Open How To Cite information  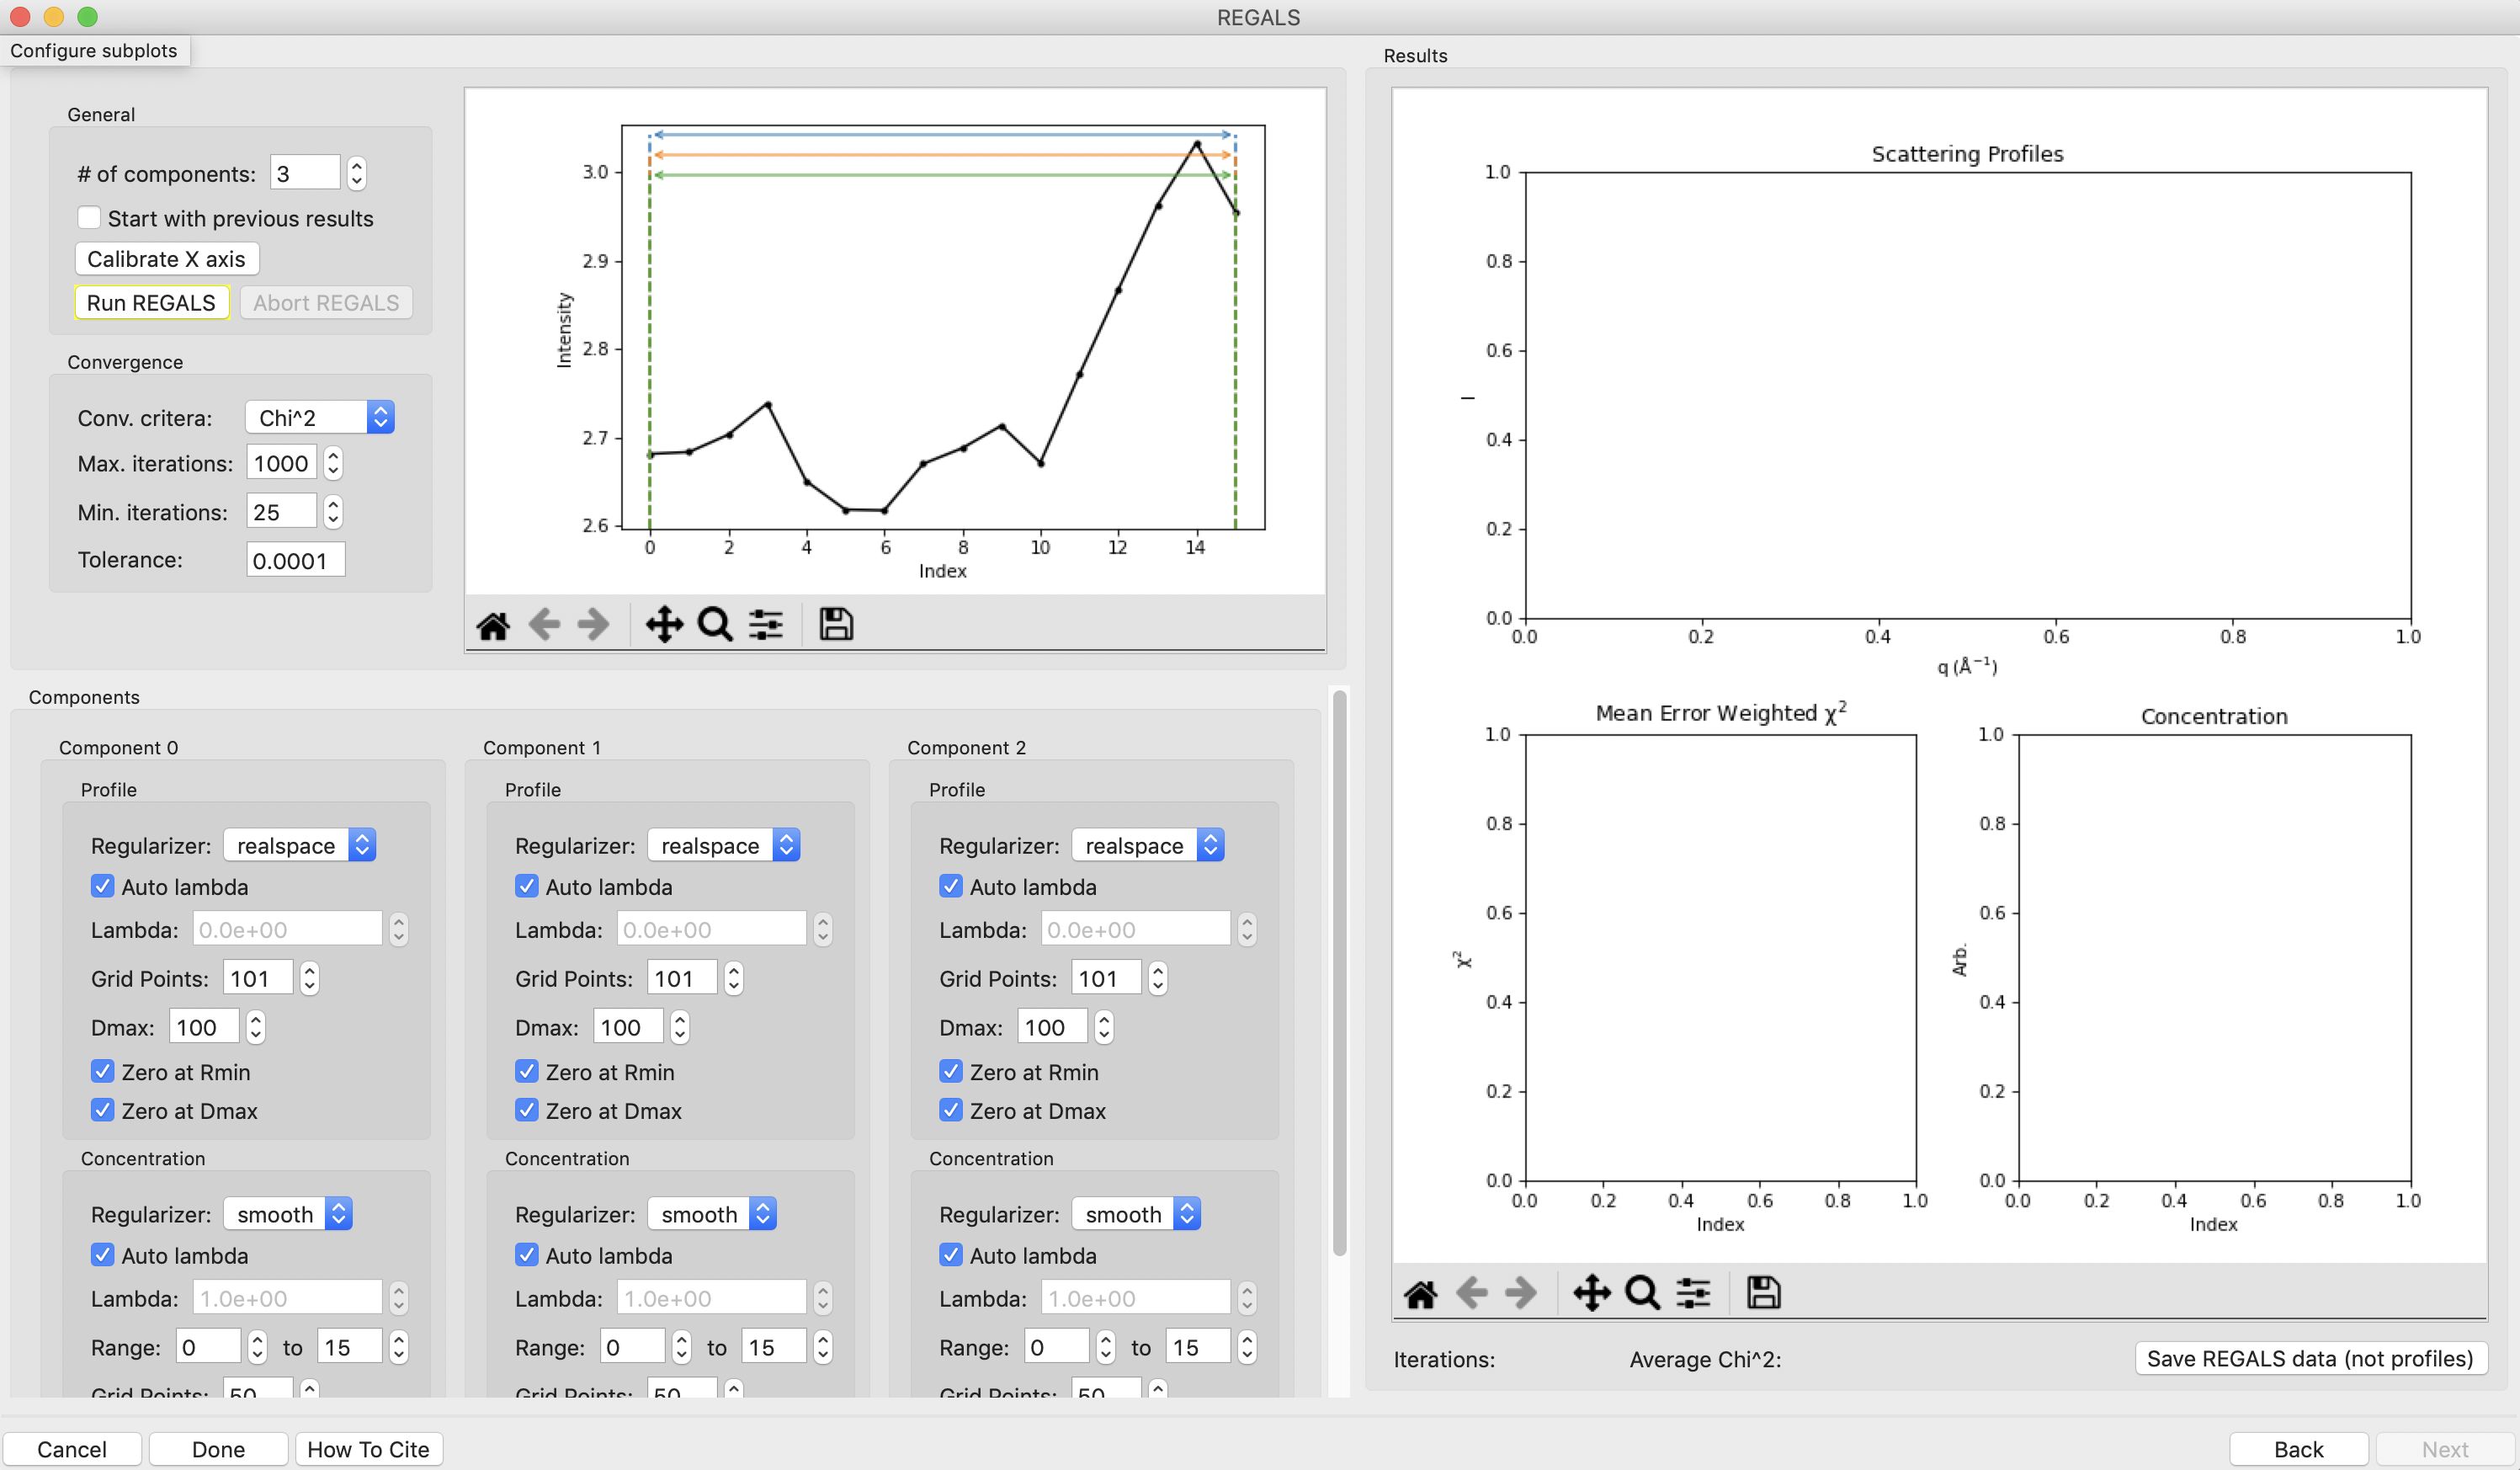[x=368, y=1450]
